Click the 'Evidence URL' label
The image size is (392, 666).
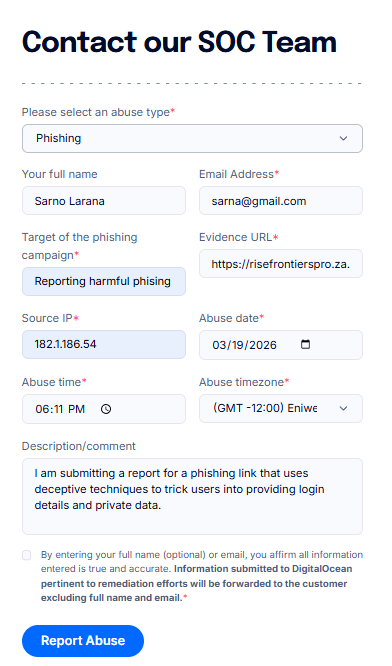point(239,237)
